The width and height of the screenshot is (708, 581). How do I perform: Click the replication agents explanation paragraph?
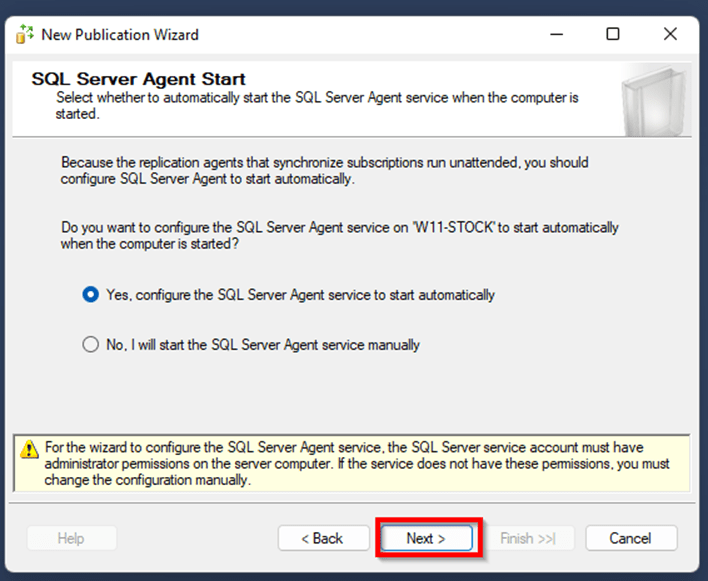325,171
